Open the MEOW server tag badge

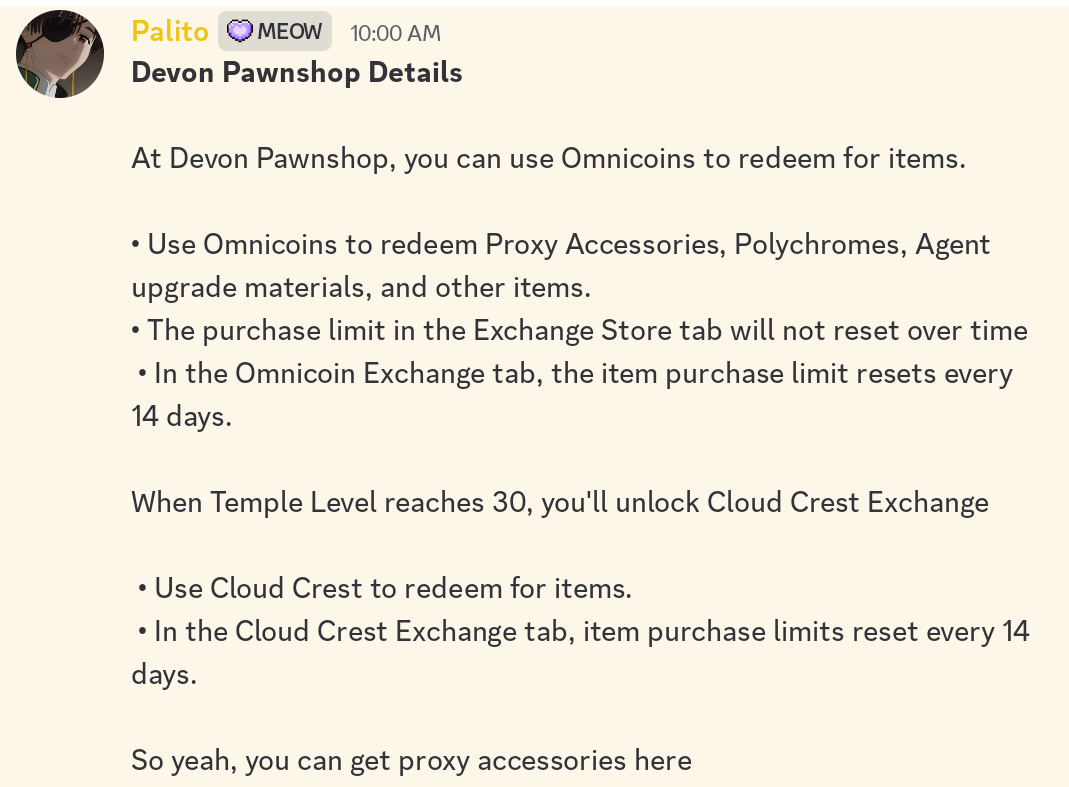click(x=275, y=31)
